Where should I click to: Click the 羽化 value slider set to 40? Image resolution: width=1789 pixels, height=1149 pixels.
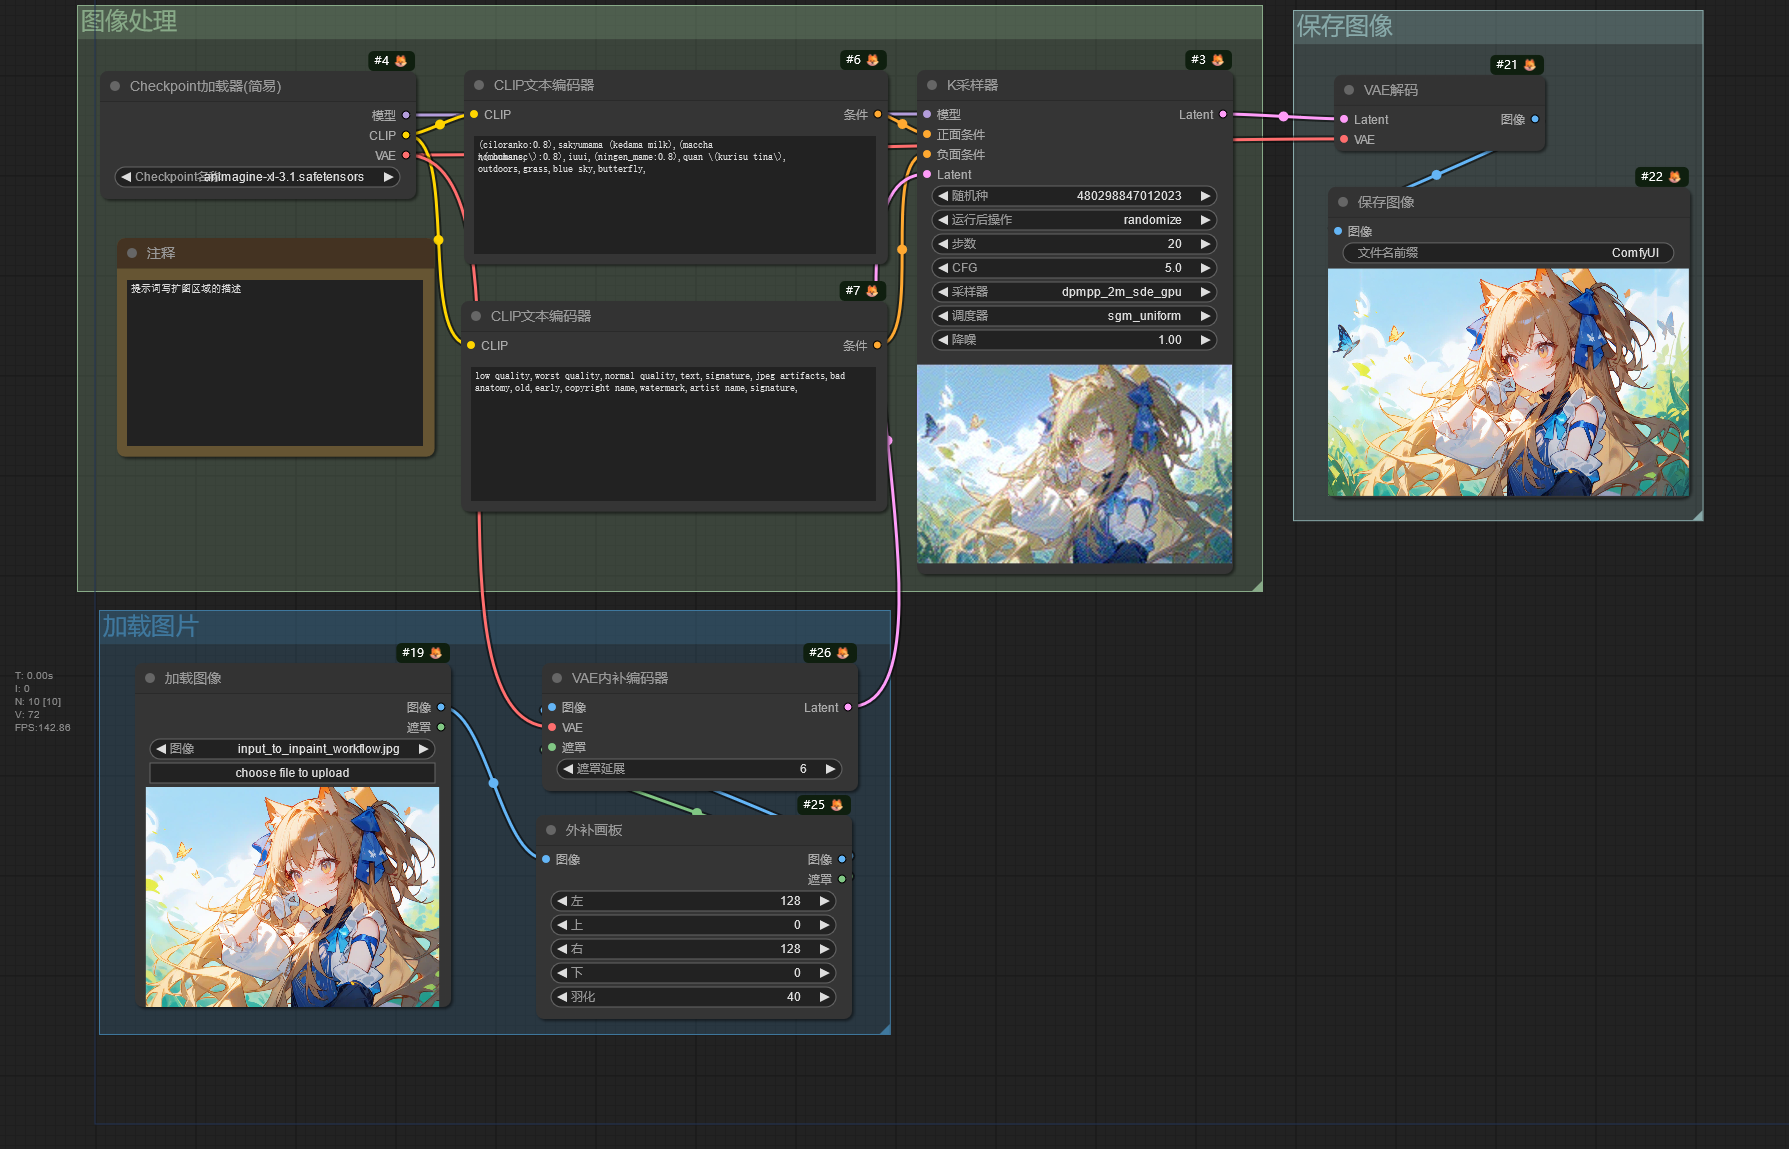coord(693,997)
